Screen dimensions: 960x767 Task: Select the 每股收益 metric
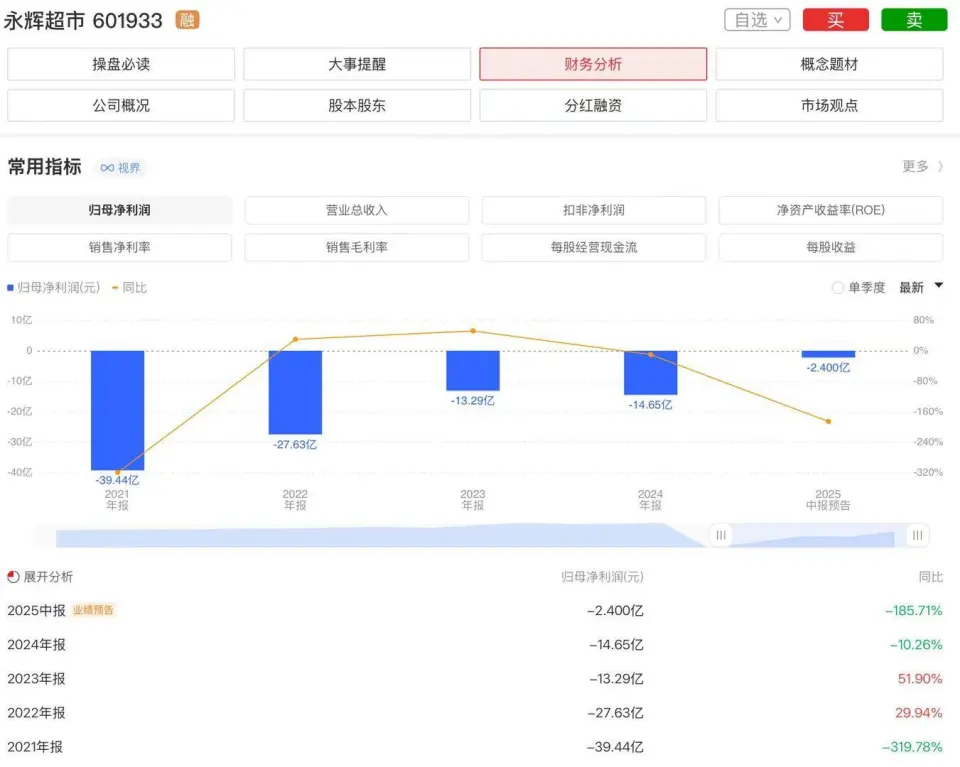(x=829, y=247)
